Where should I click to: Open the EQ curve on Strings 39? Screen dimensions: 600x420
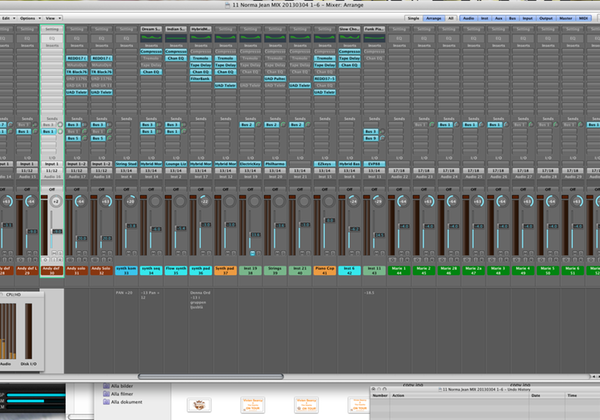(275, 38)
